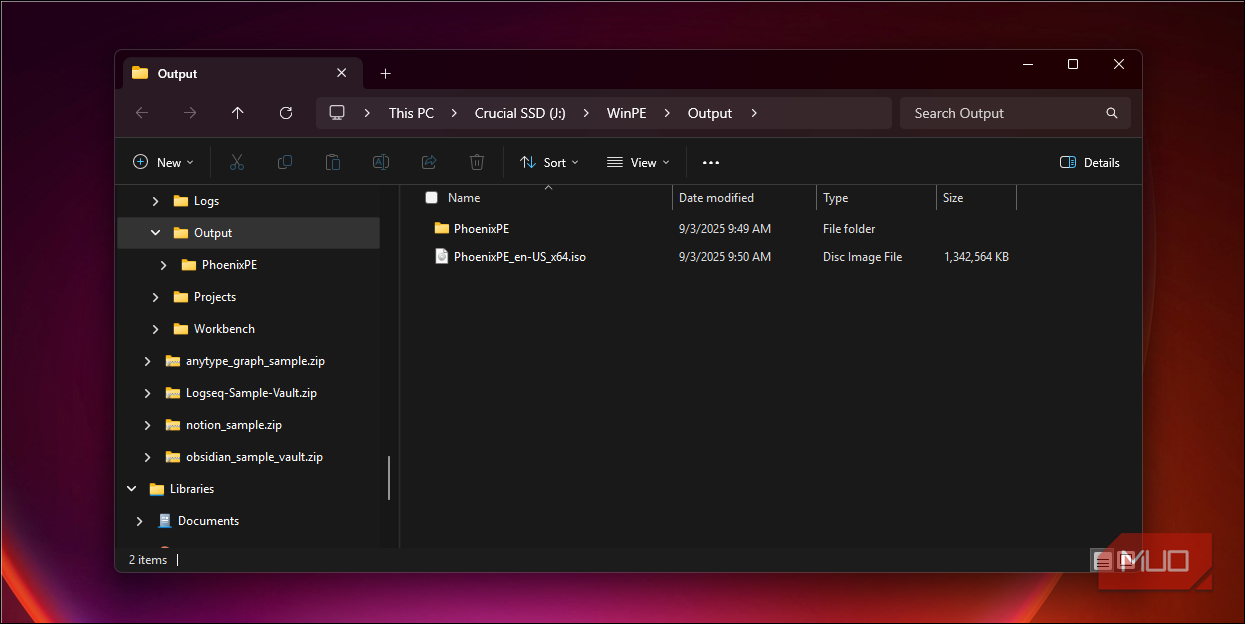This screenshot has width=1245, height=624.
Task: Click the PhoenixPE folder icon in file list
Action: (x=441, y=228)
